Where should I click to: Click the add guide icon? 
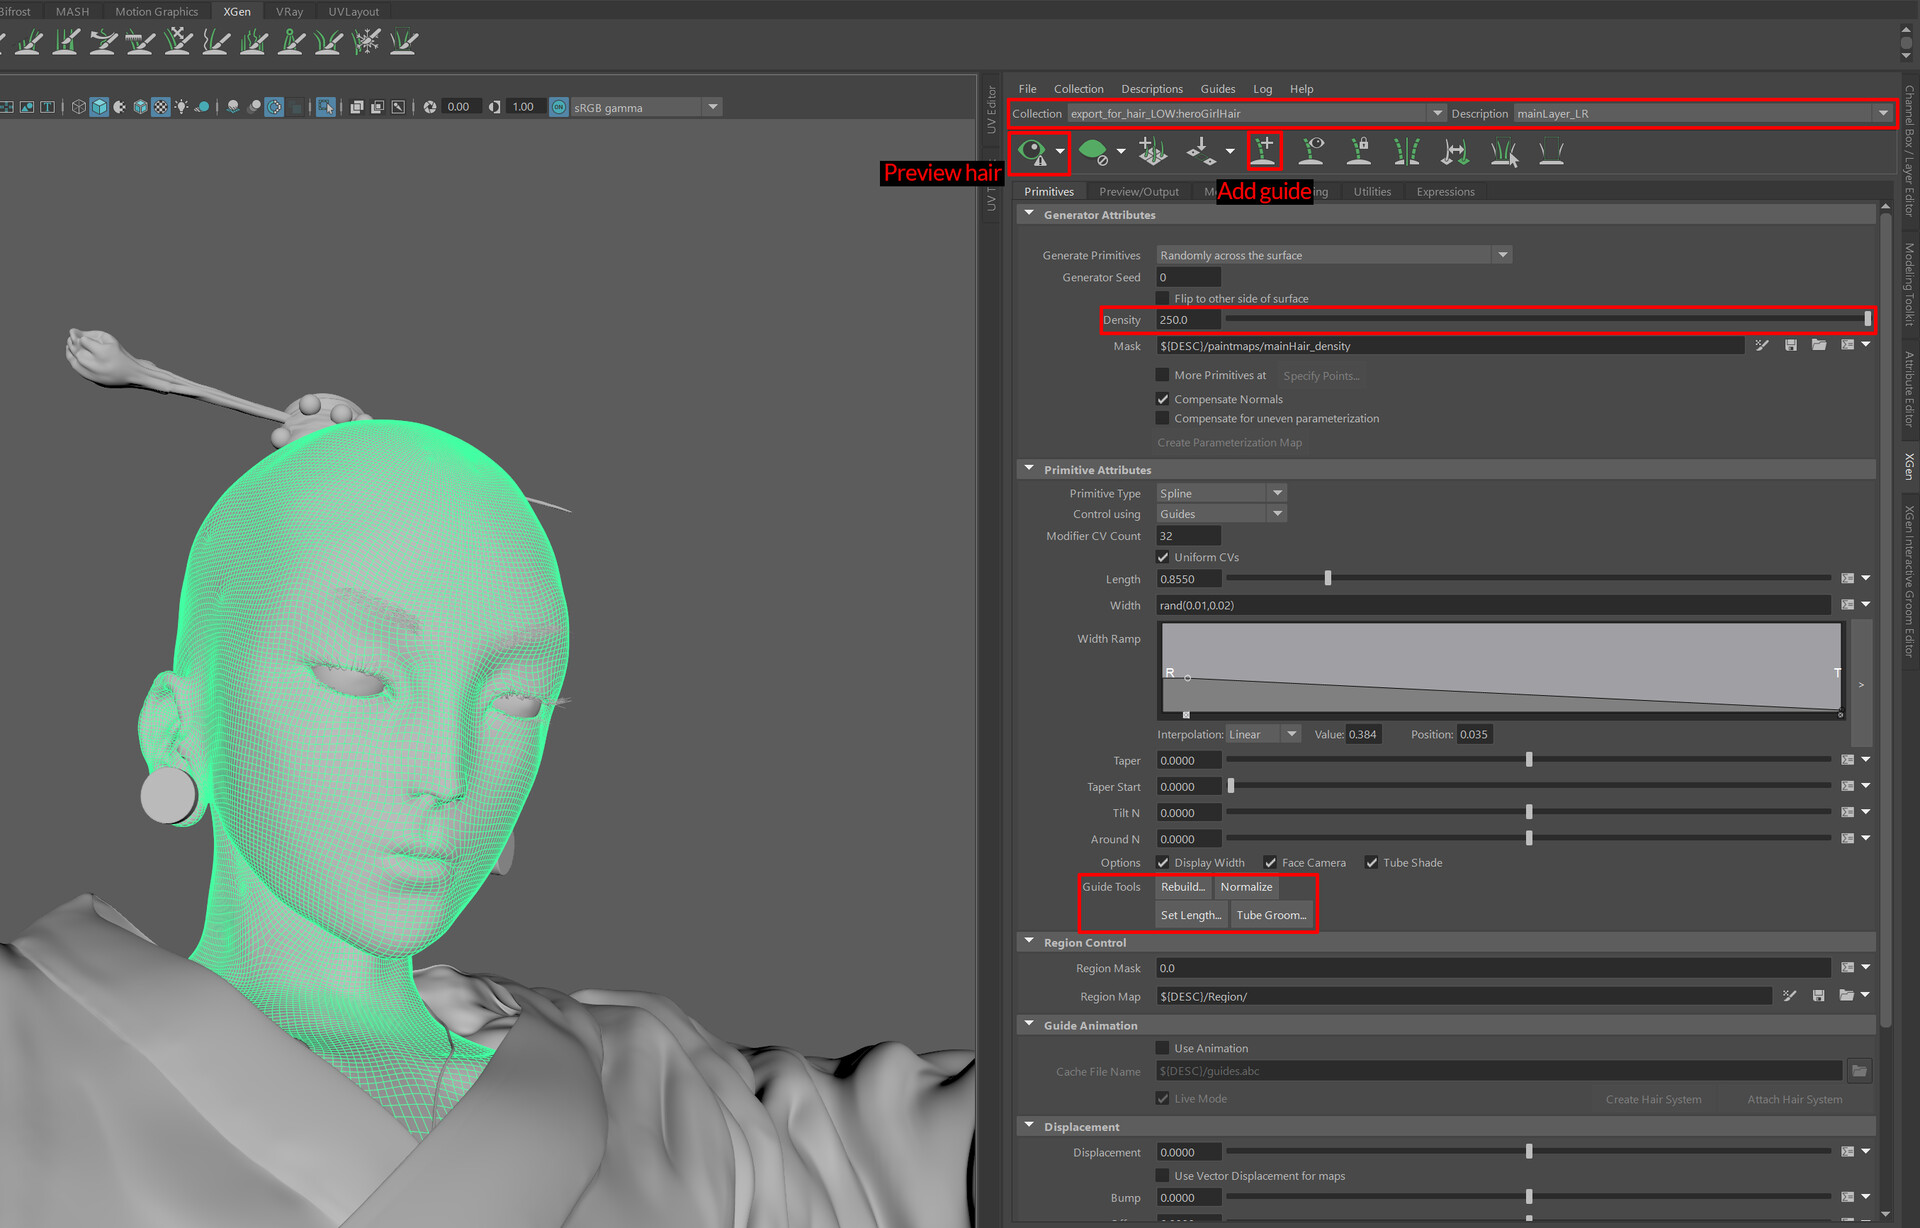1264,151
